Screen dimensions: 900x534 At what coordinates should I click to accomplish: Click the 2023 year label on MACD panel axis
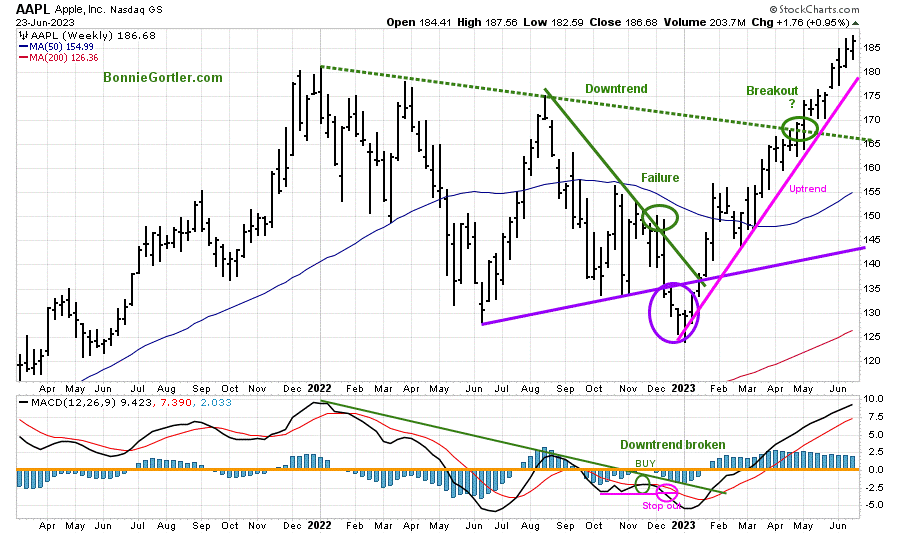[683, 525]
